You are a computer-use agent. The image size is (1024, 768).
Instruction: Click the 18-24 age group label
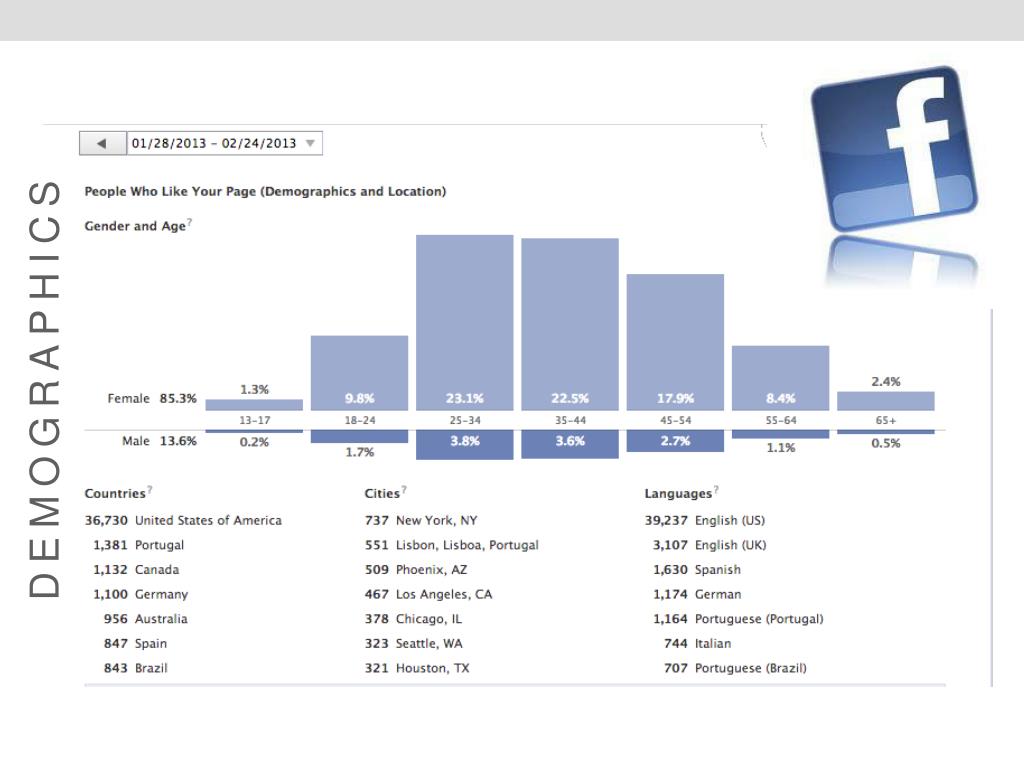point(360,421)
